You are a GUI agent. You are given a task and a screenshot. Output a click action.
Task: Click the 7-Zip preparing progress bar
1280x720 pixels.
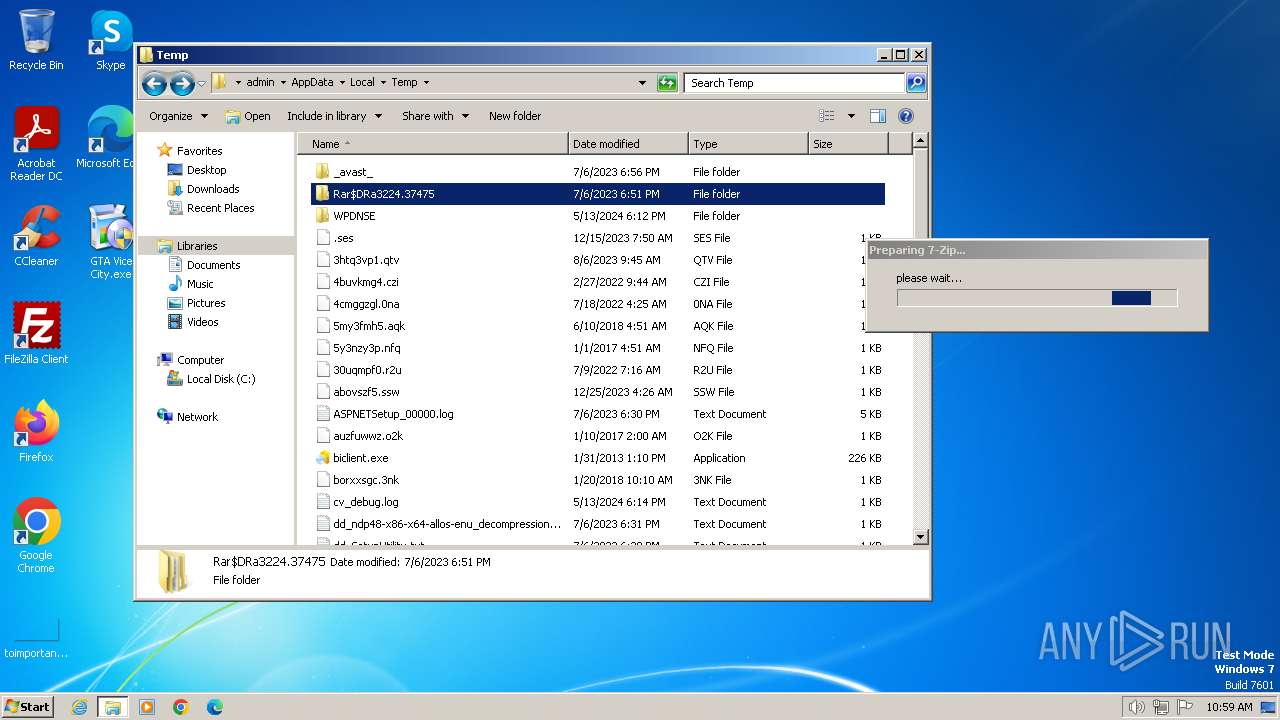click(1037, 298)
